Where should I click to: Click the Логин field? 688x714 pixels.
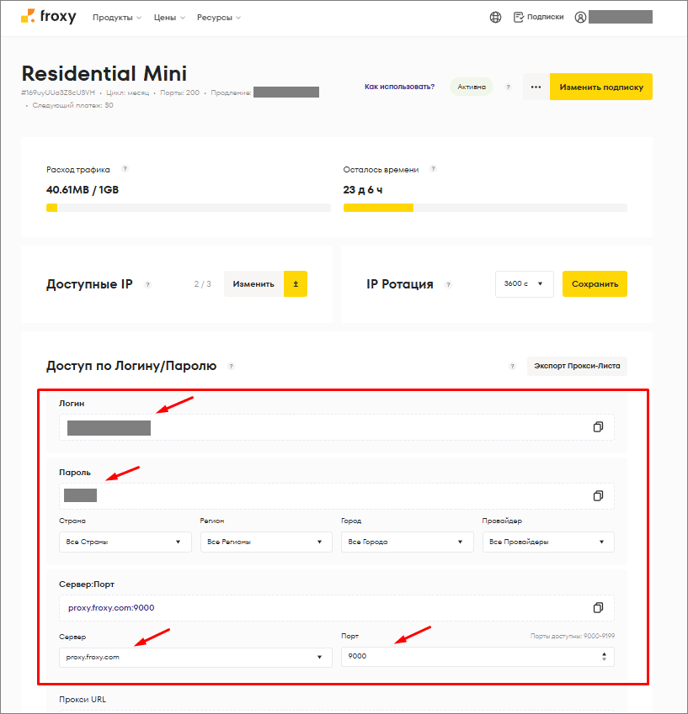(336, 427)
